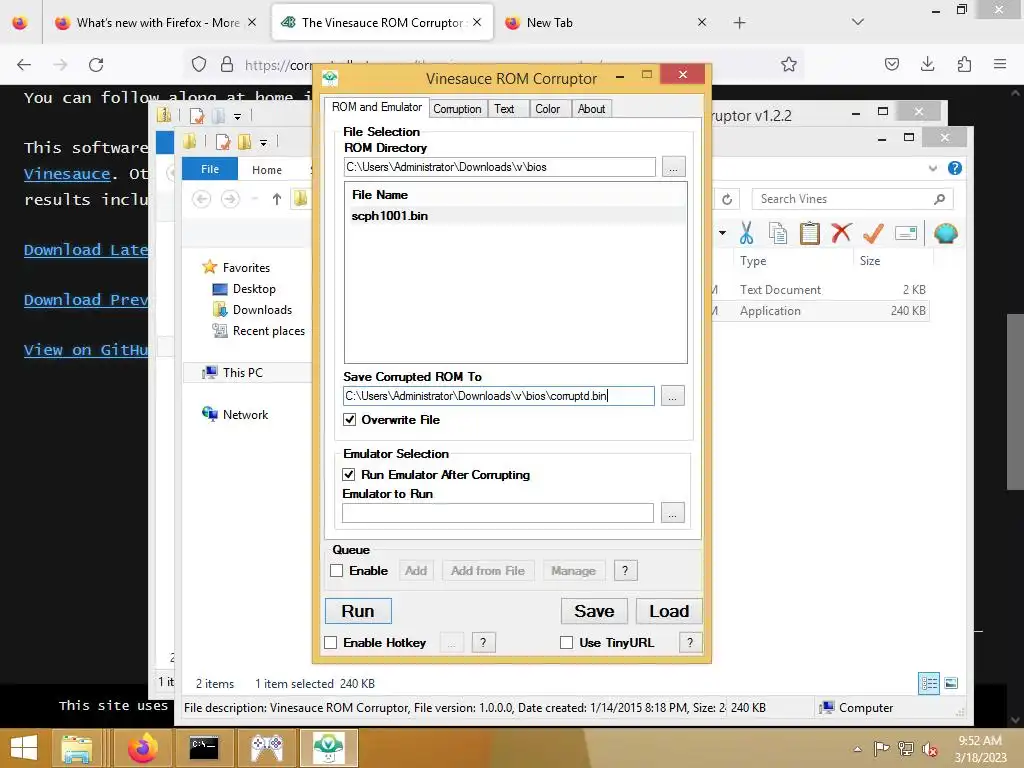
Task: Click the red X Delete icon in Explorer
Action: [841, 232]
